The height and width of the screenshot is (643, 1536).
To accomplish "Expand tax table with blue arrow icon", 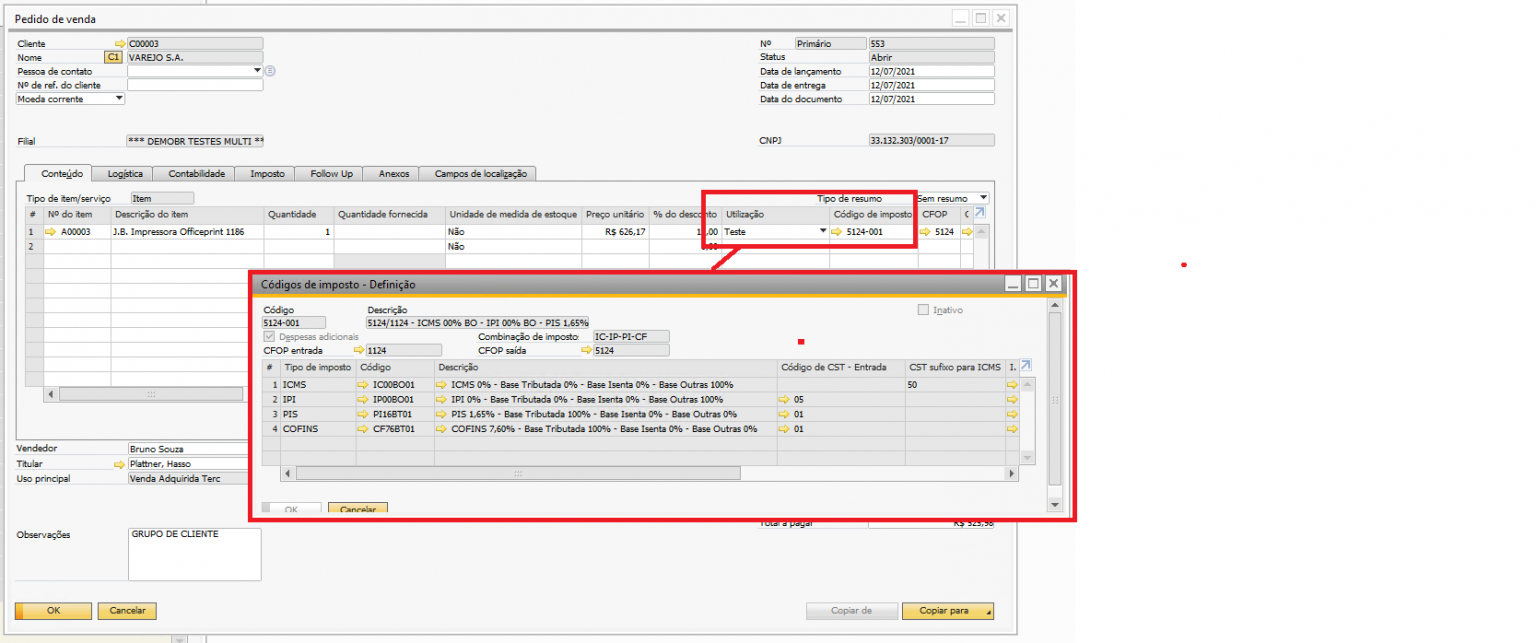I will coord(1025,366).
